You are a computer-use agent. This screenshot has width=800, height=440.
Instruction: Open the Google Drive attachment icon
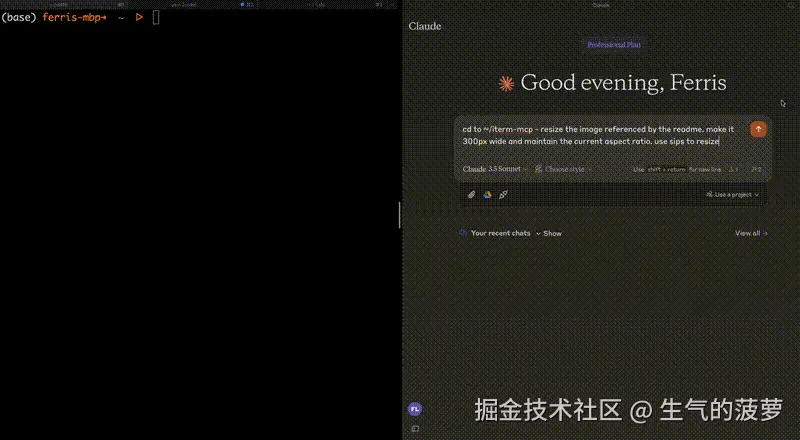click(x=487, y=194)
